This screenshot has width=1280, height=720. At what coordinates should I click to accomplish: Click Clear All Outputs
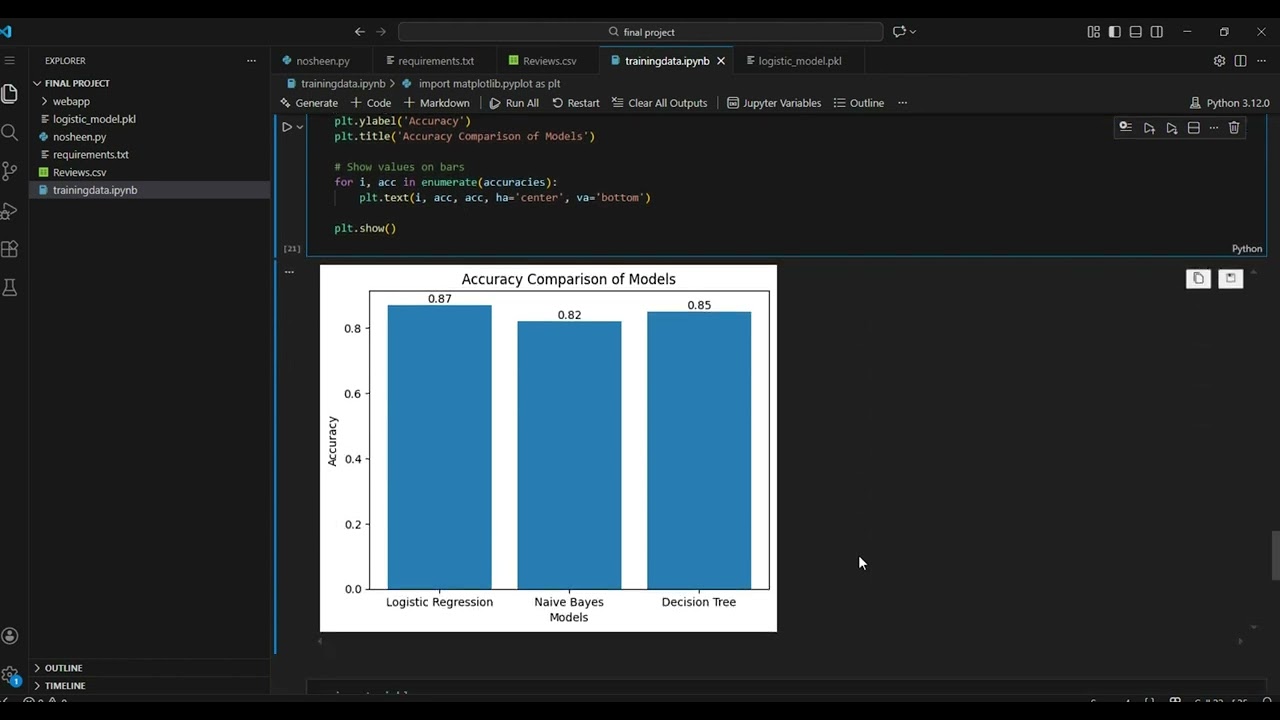tap(659, 103)
